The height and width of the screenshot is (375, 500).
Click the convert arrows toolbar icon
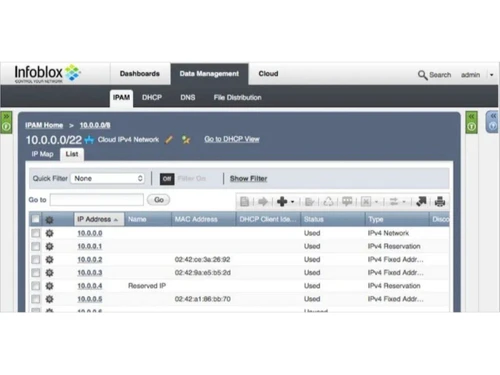394,202
